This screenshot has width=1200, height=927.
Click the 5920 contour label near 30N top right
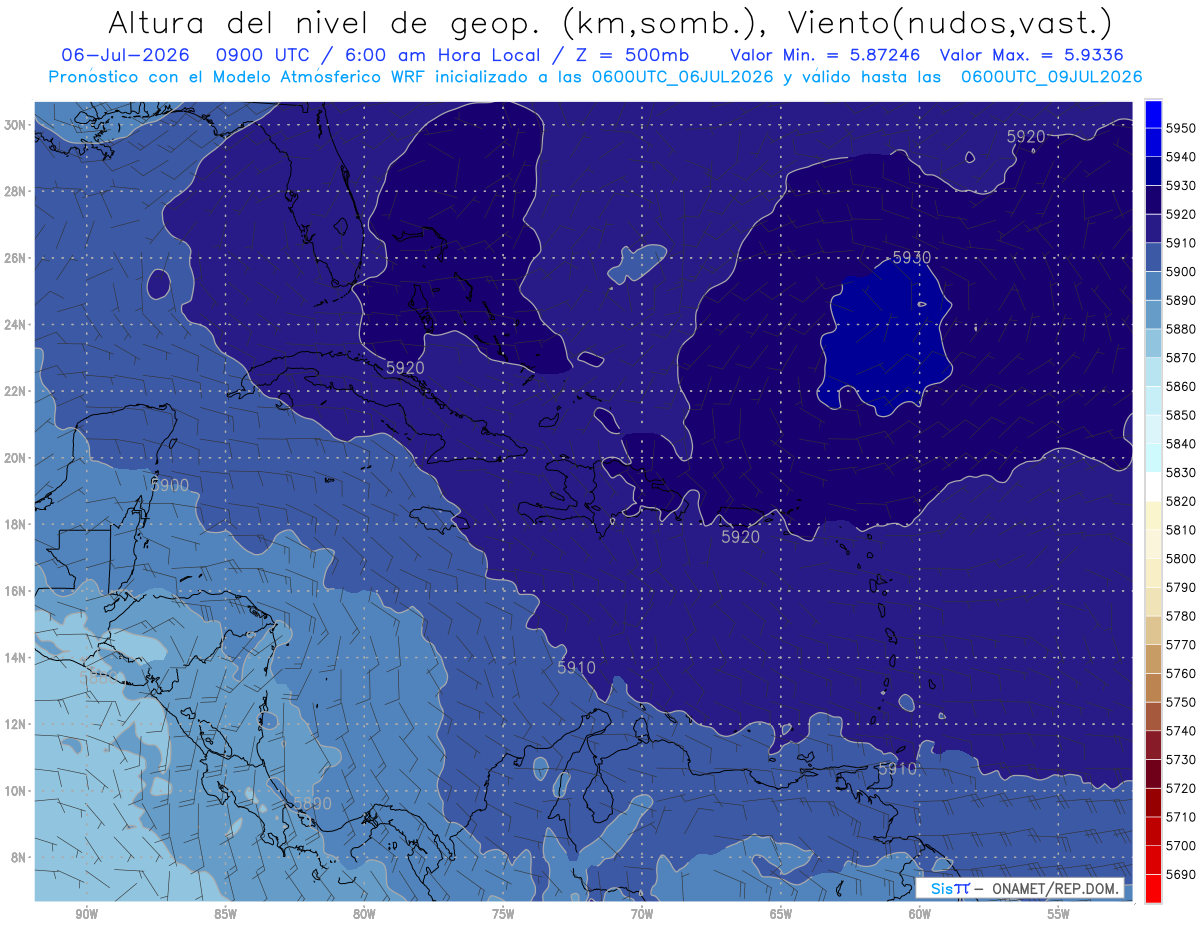(x=1026, y=137)
